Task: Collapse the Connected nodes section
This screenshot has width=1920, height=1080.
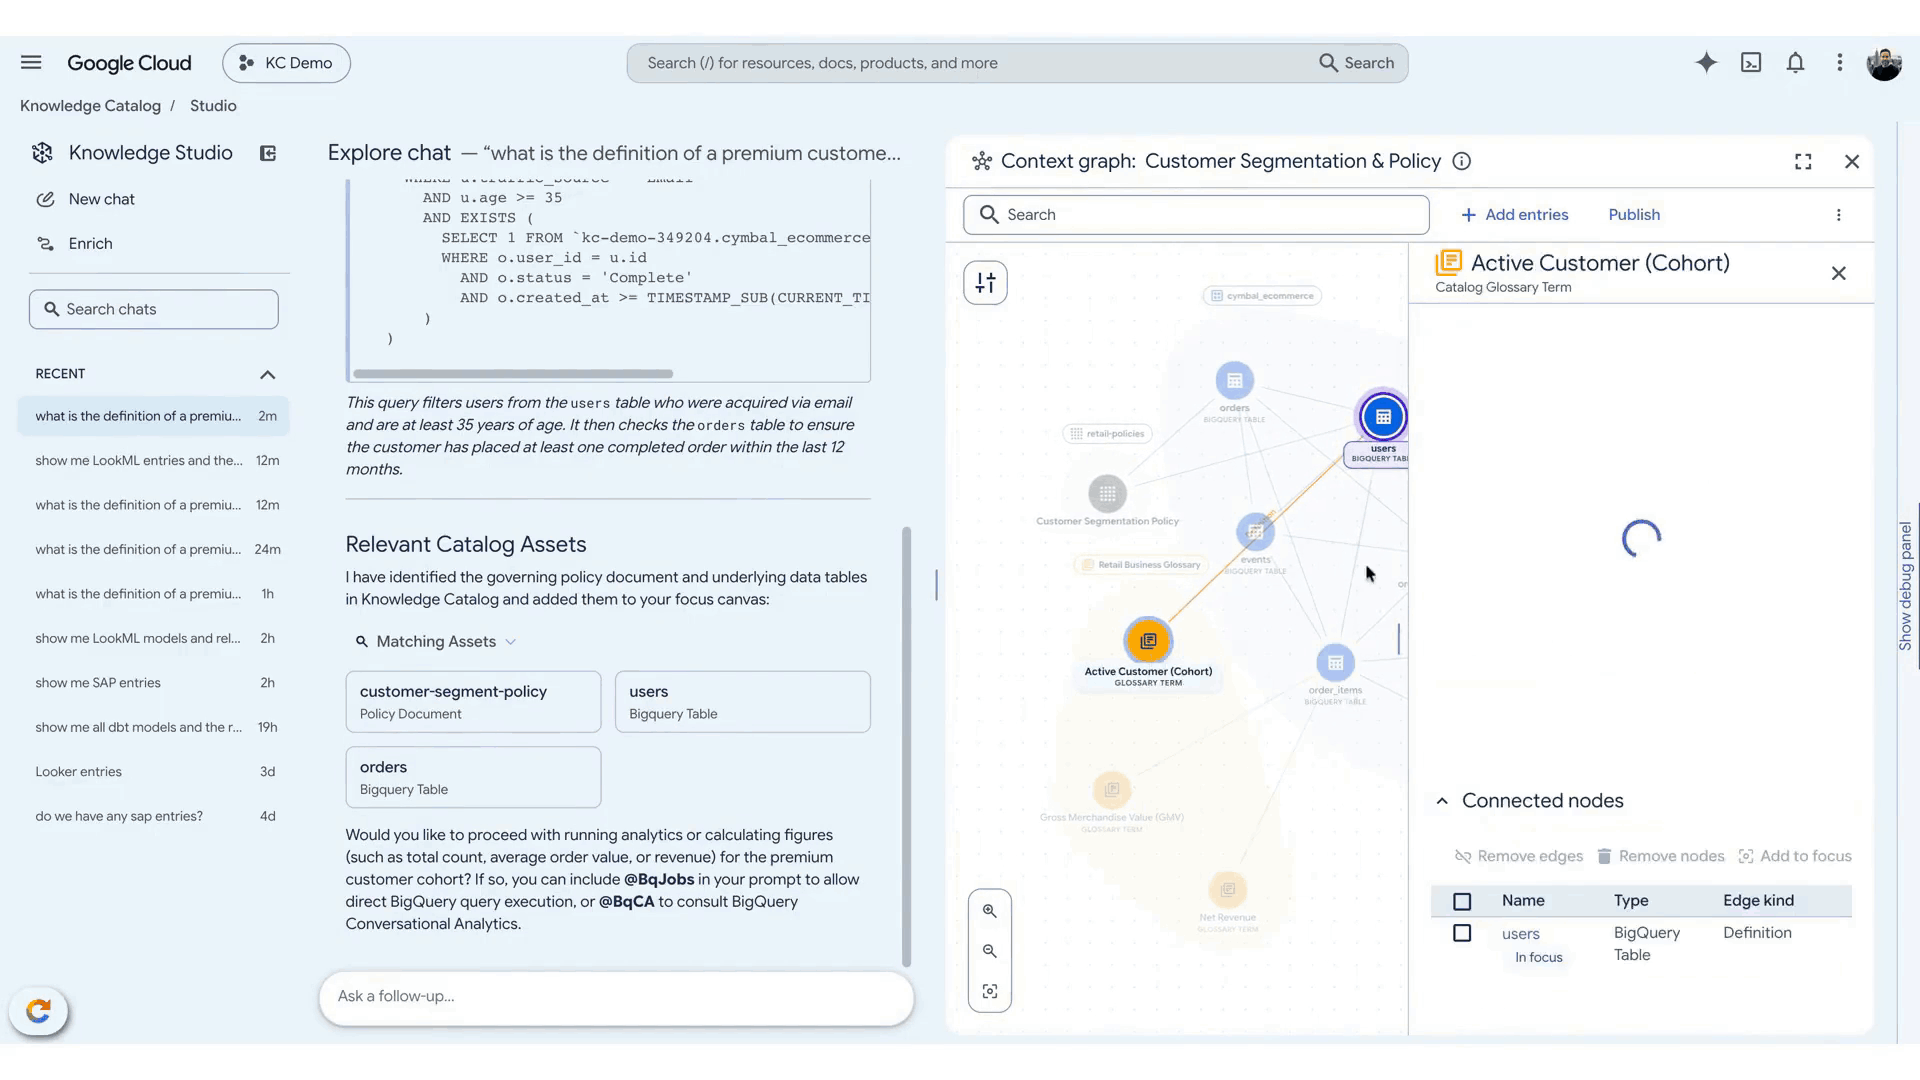Action: [1442, 801]
